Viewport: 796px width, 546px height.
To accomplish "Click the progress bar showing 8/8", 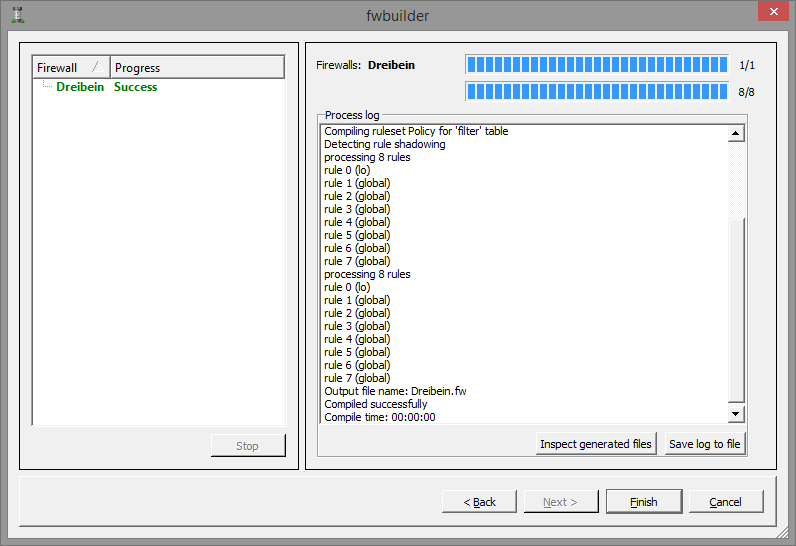I will (596, 92).
